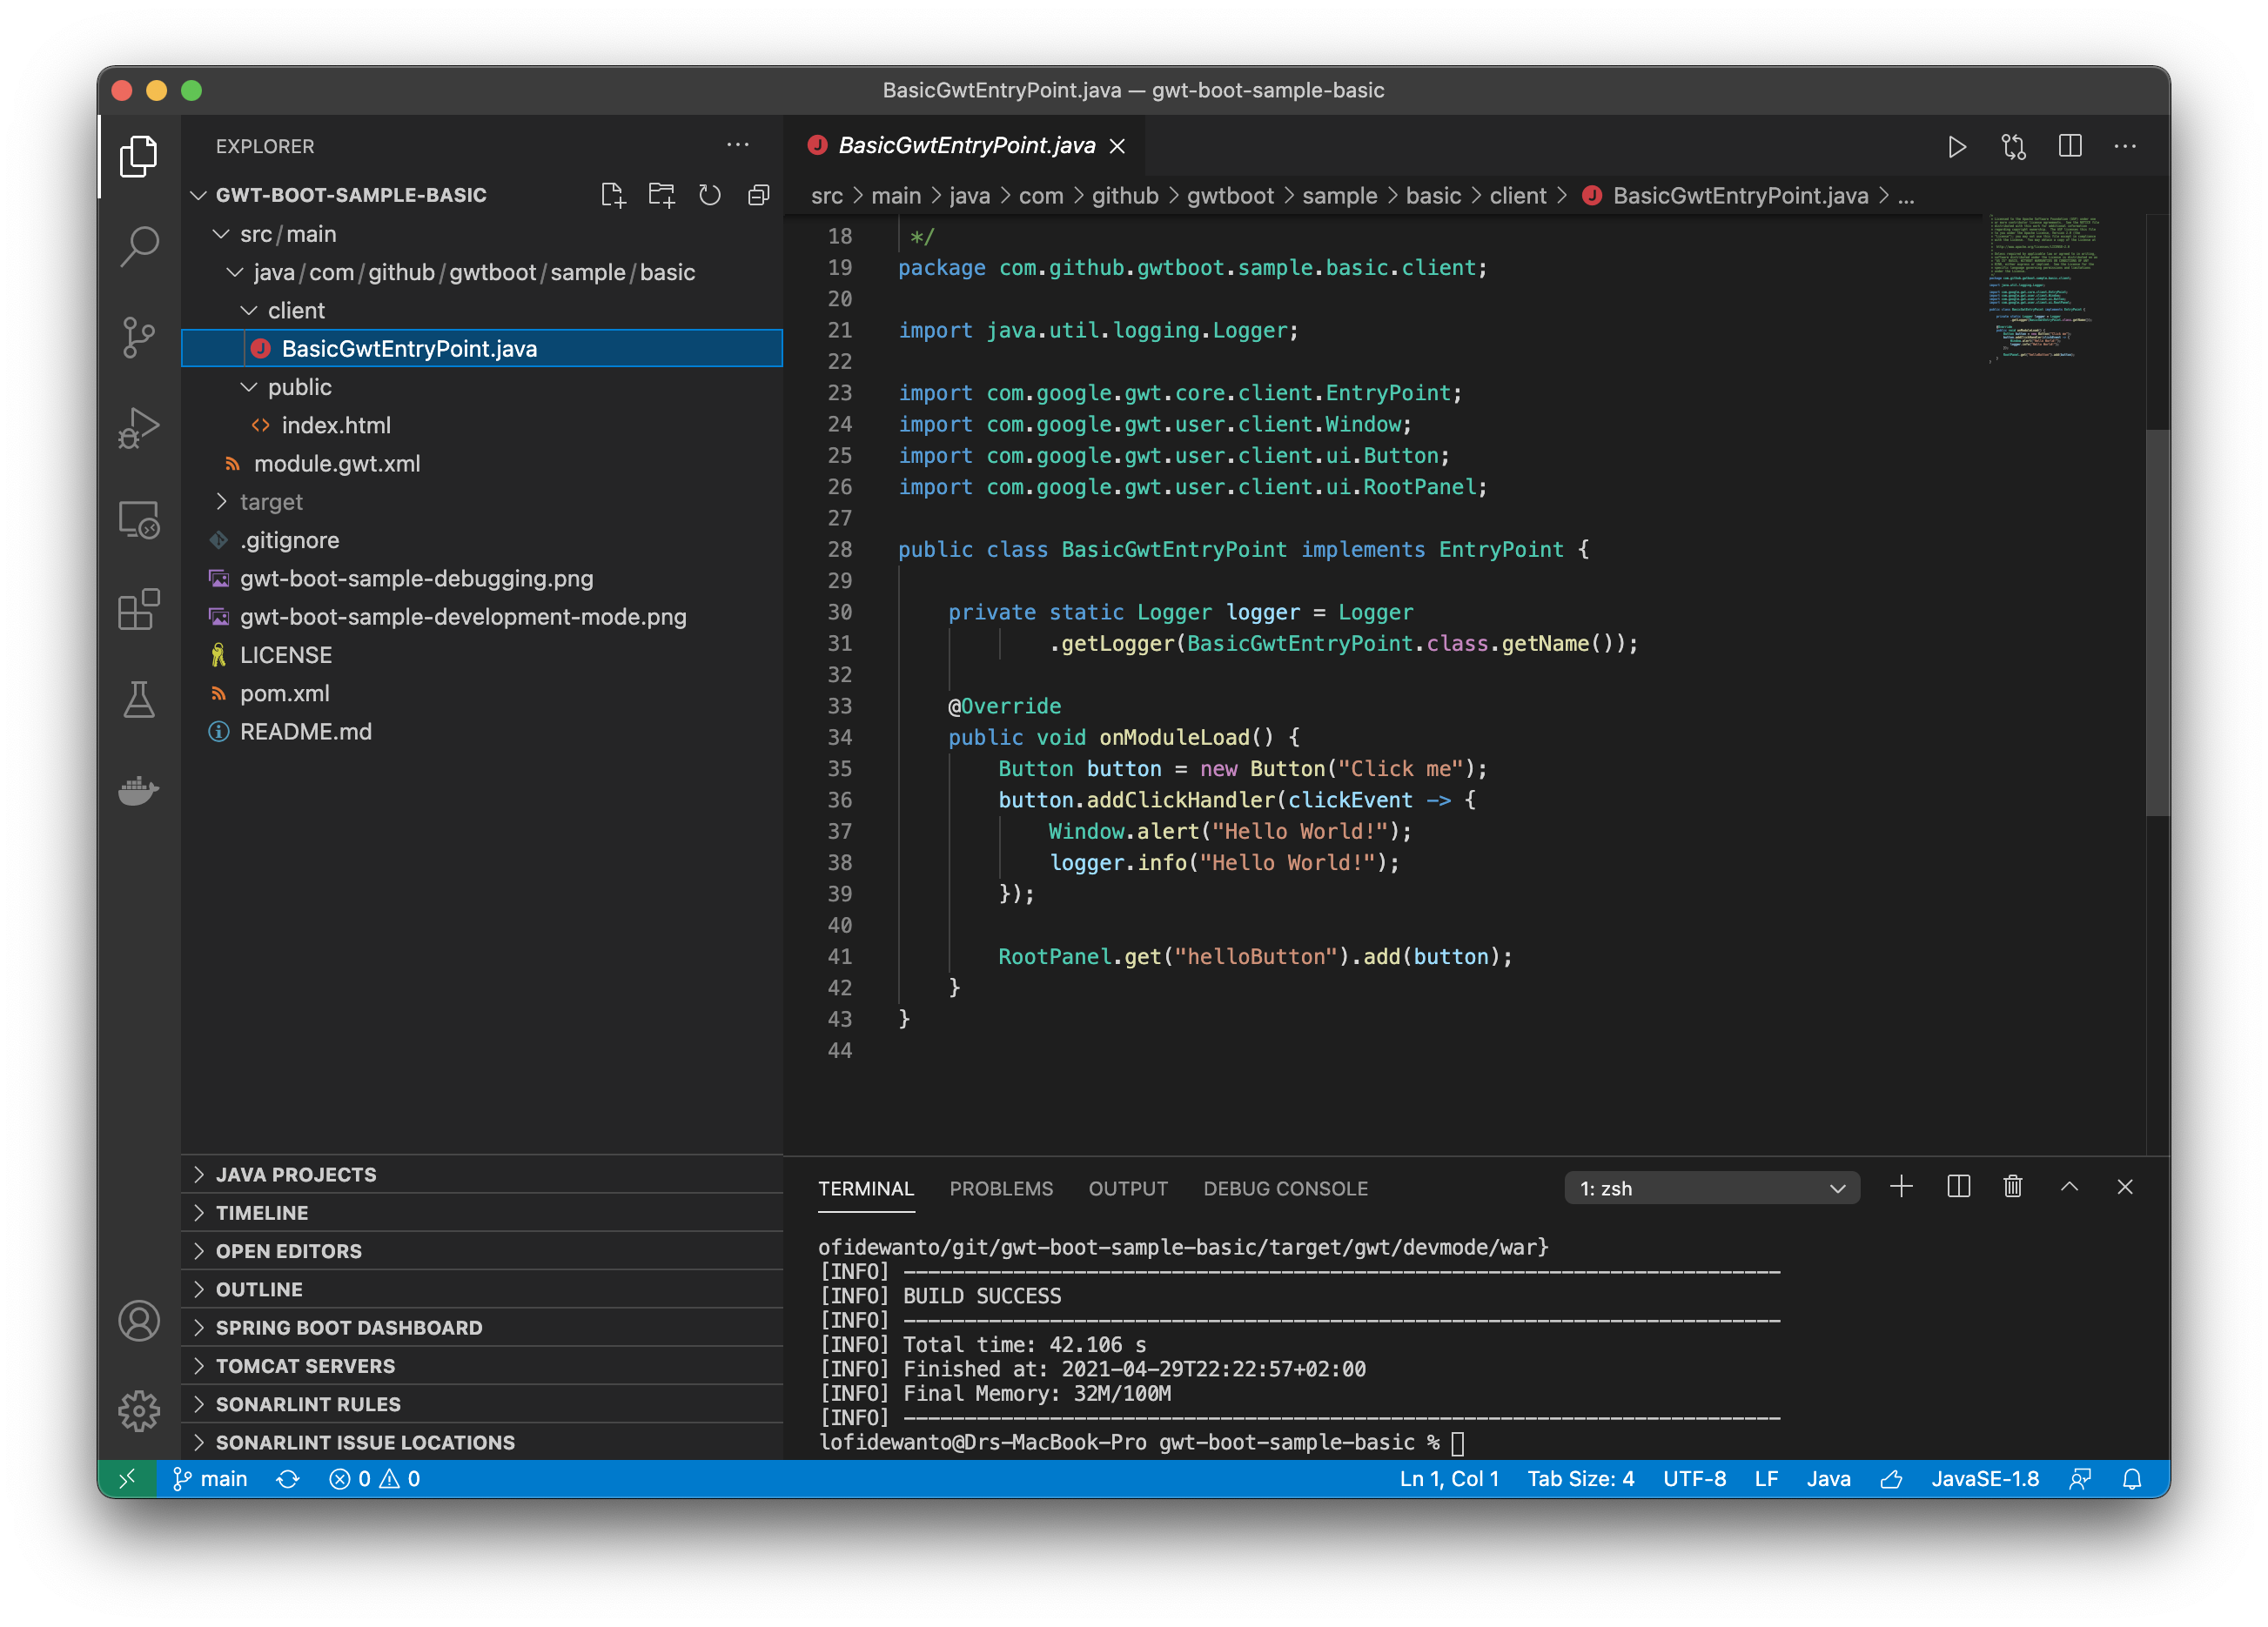Kill the terminal with trash icon

pyautogui.click(x=2012, y=1187)
